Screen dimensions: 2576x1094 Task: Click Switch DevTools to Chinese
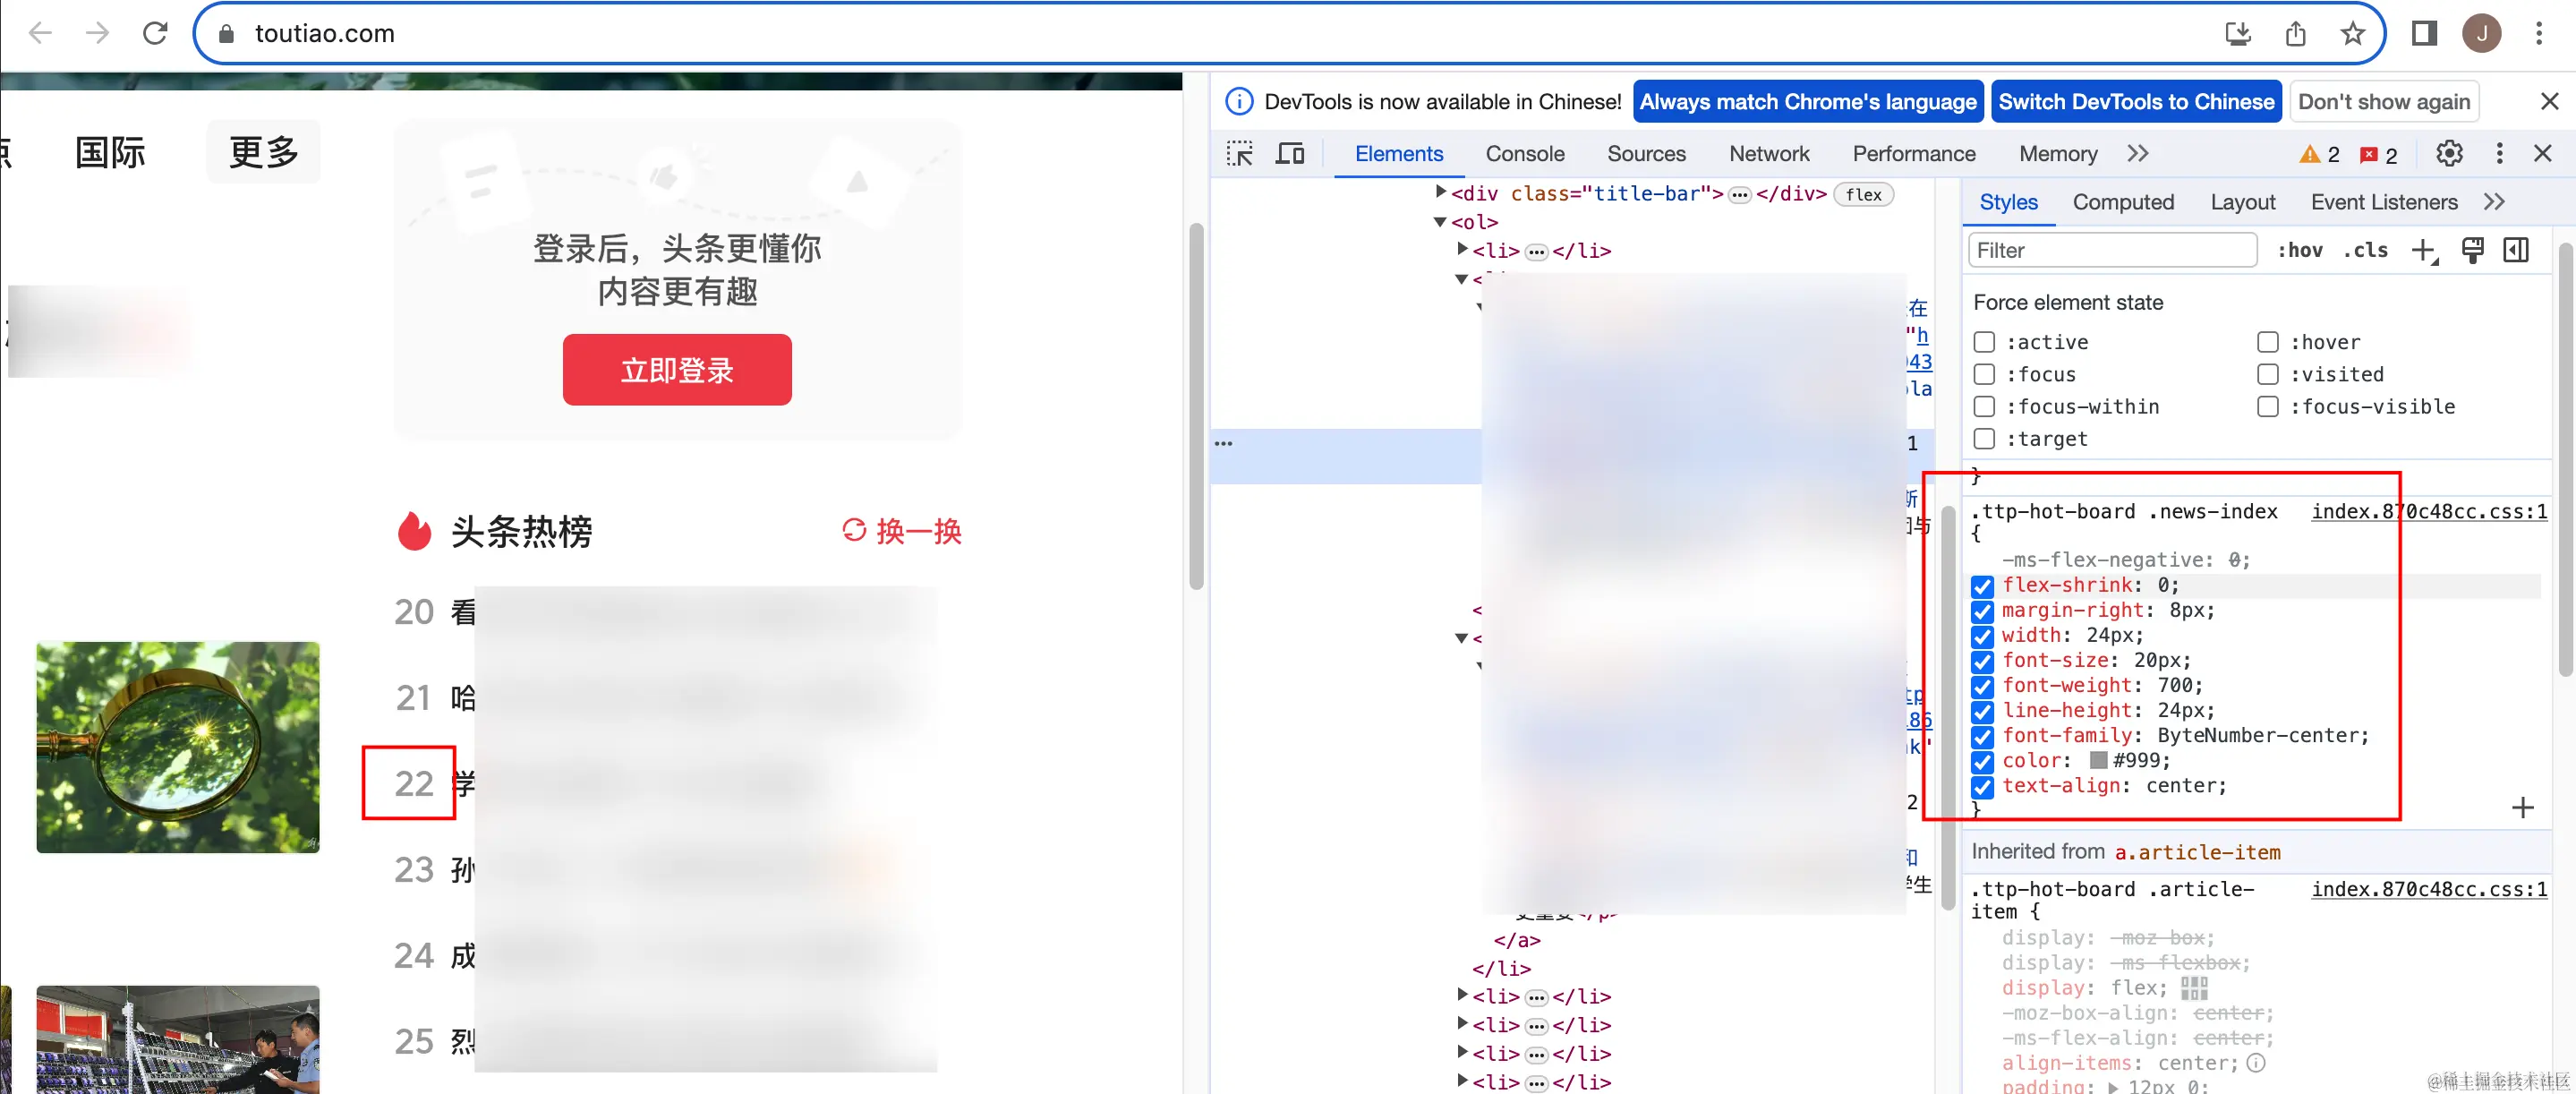click(2136, 101)
